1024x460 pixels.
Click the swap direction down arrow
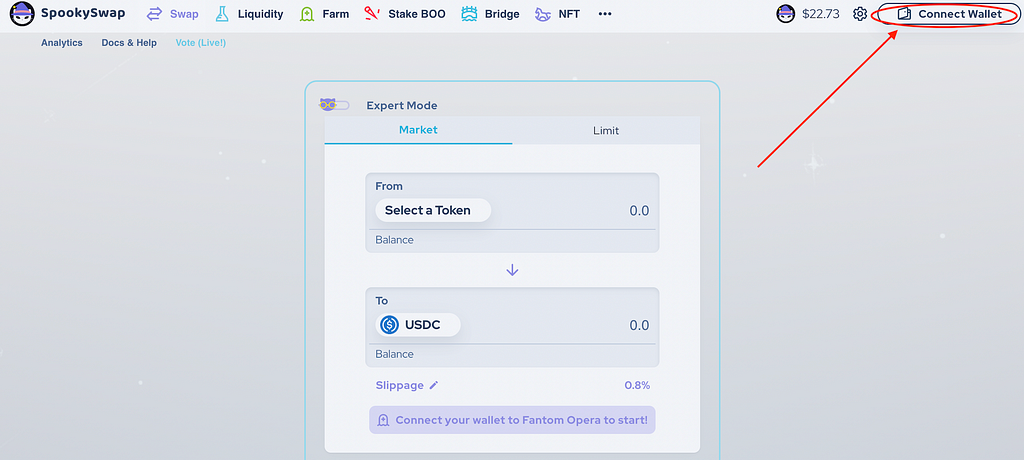point(512,270)
